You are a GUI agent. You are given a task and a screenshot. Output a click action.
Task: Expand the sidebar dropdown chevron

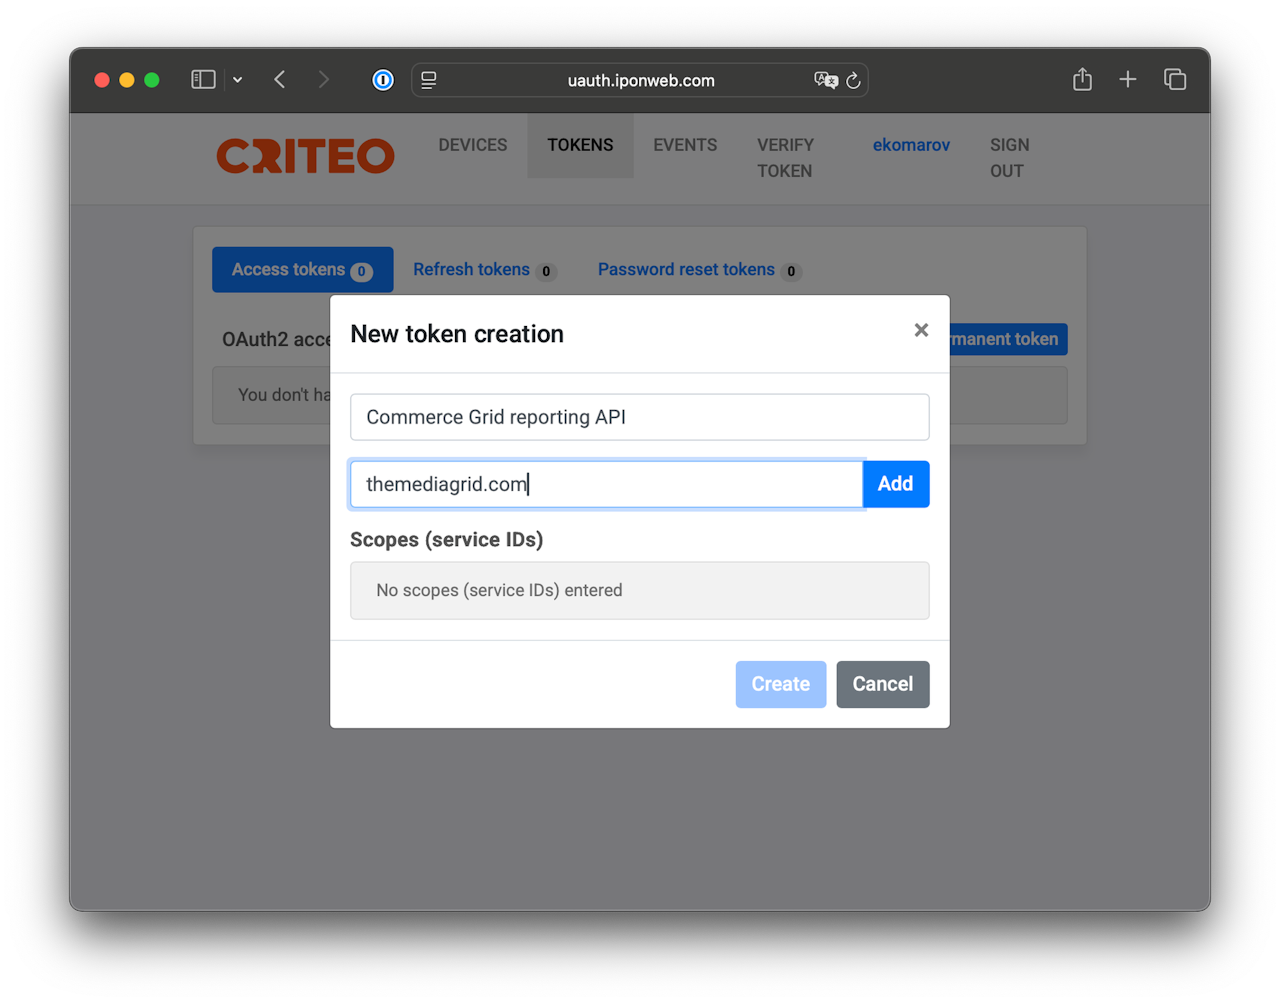pyautogui.click(x=238, y=80)
